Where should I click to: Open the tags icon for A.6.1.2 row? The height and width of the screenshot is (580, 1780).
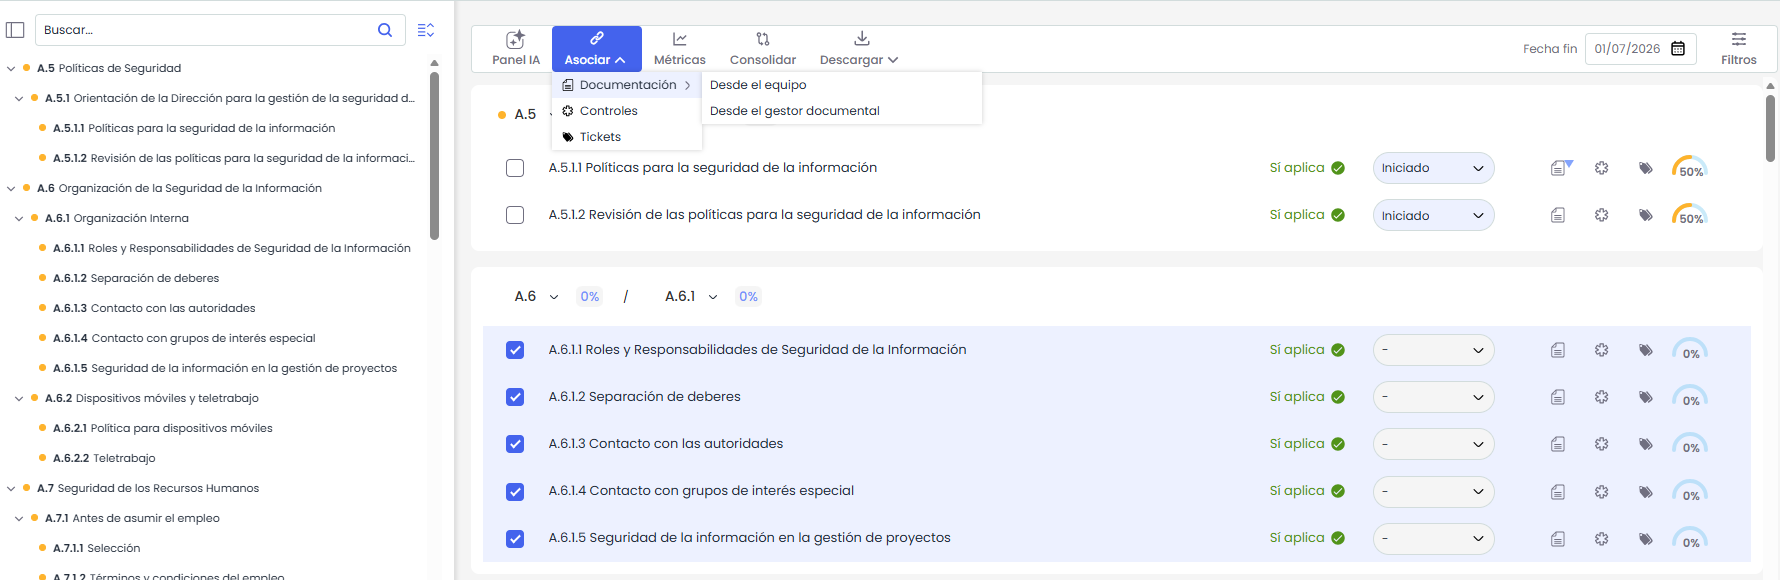[x=1645, y=397]
